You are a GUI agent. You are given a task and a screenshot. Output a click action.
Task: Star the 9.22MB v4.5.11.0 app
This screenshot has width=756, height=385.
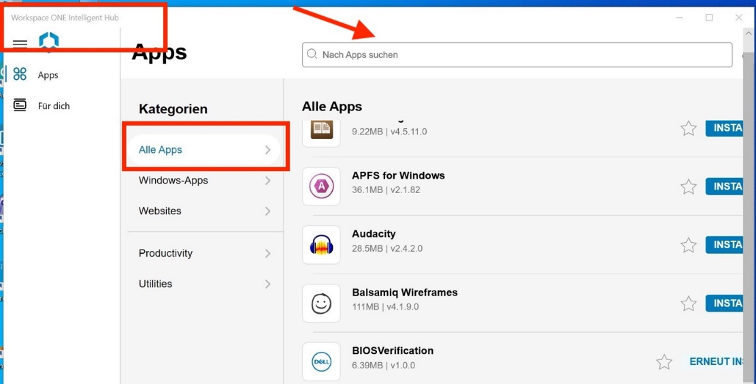coord(688,128)
